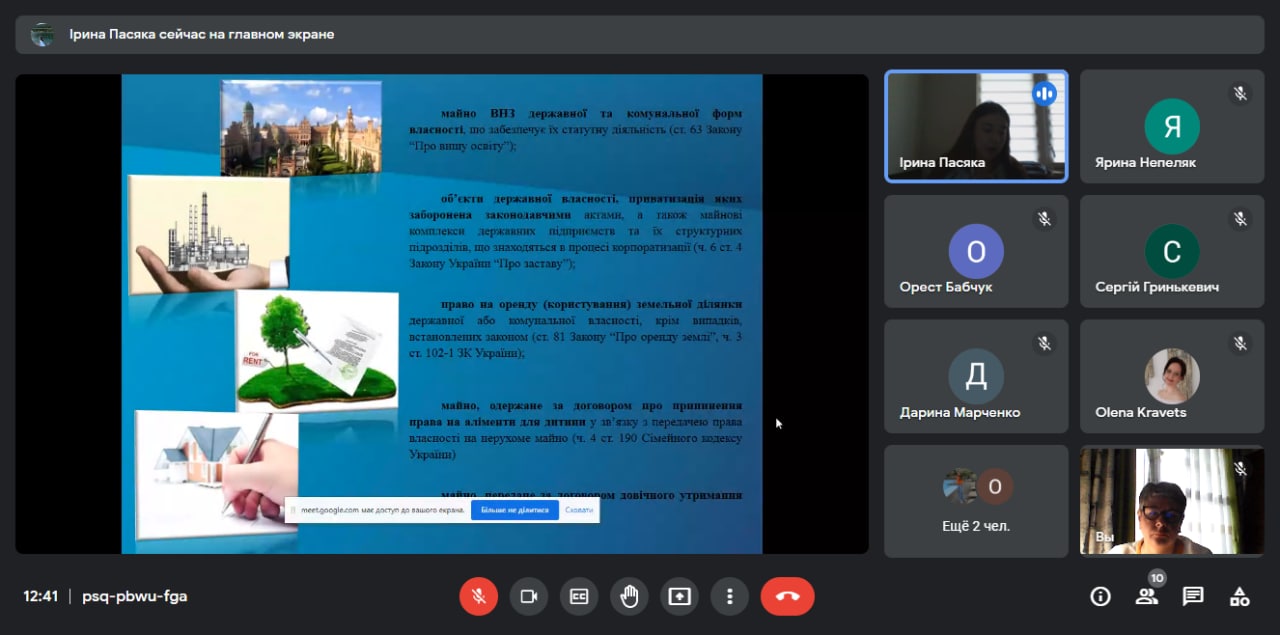This screenshot has height=635, width=1280.
Task: Show the participants list
Action: [x=1146, y=597]
